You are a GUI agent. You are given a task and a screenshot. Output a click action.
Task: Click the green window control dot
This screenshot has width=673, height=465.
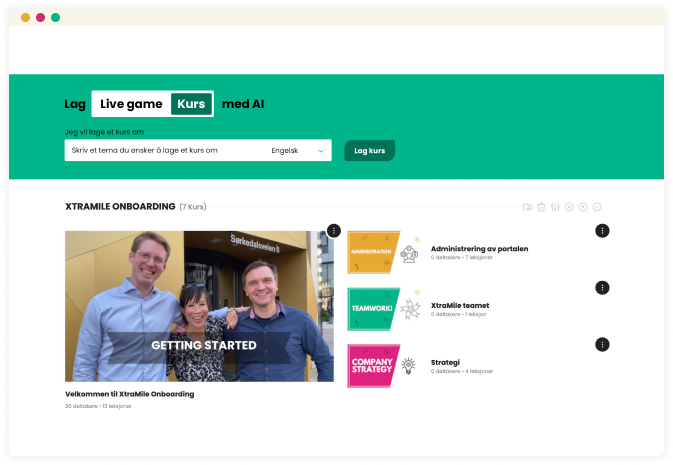pos(55,17)
